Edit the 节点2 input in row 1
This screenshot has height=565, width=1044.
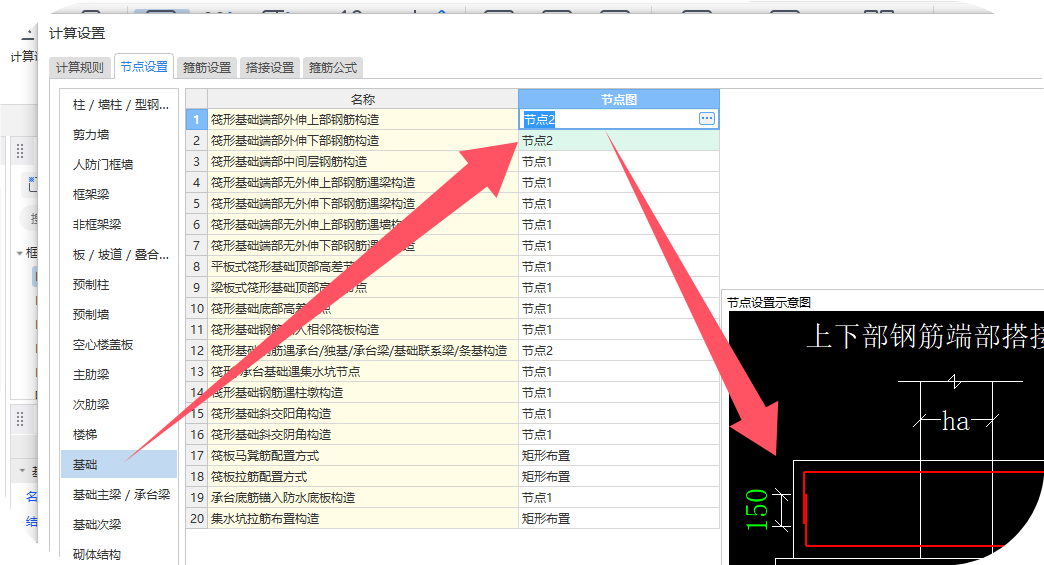click(x=609, y=119)
